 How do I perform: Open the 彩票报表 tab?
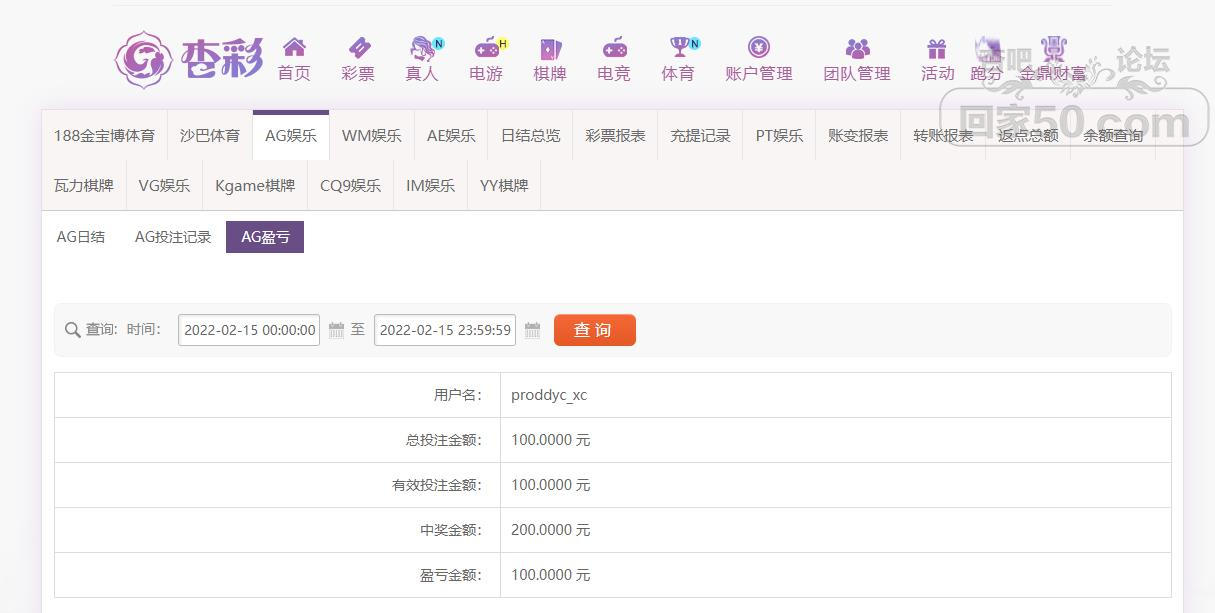(615, 135)
